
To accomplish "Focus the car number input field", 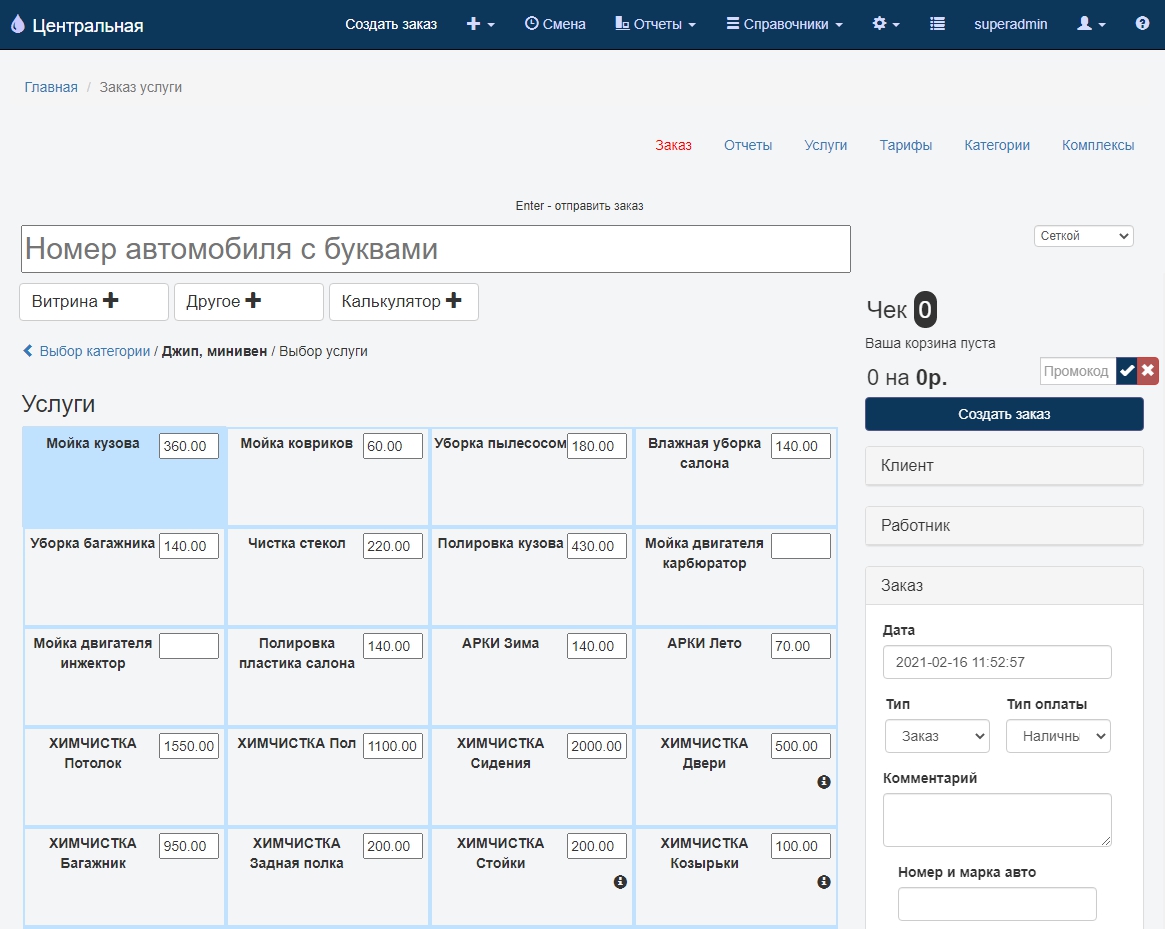I will click(x=435, y=249).
